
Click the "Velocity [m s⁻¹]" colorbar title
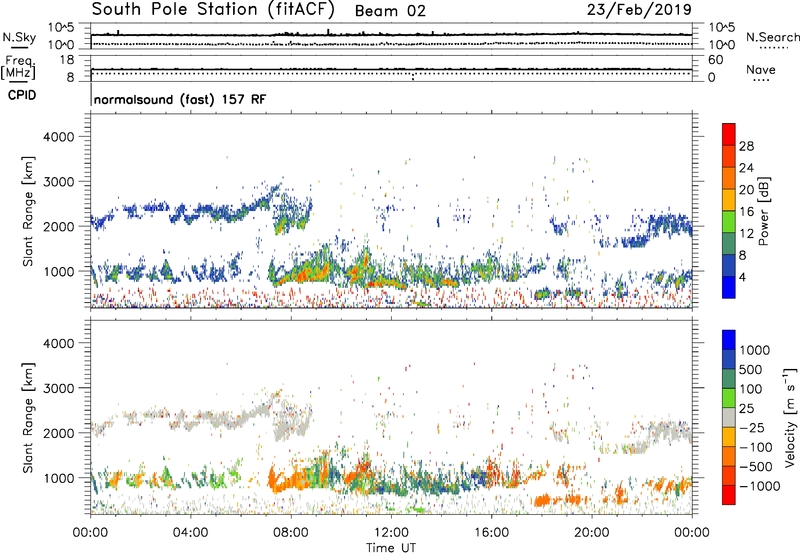click(790, 417)
